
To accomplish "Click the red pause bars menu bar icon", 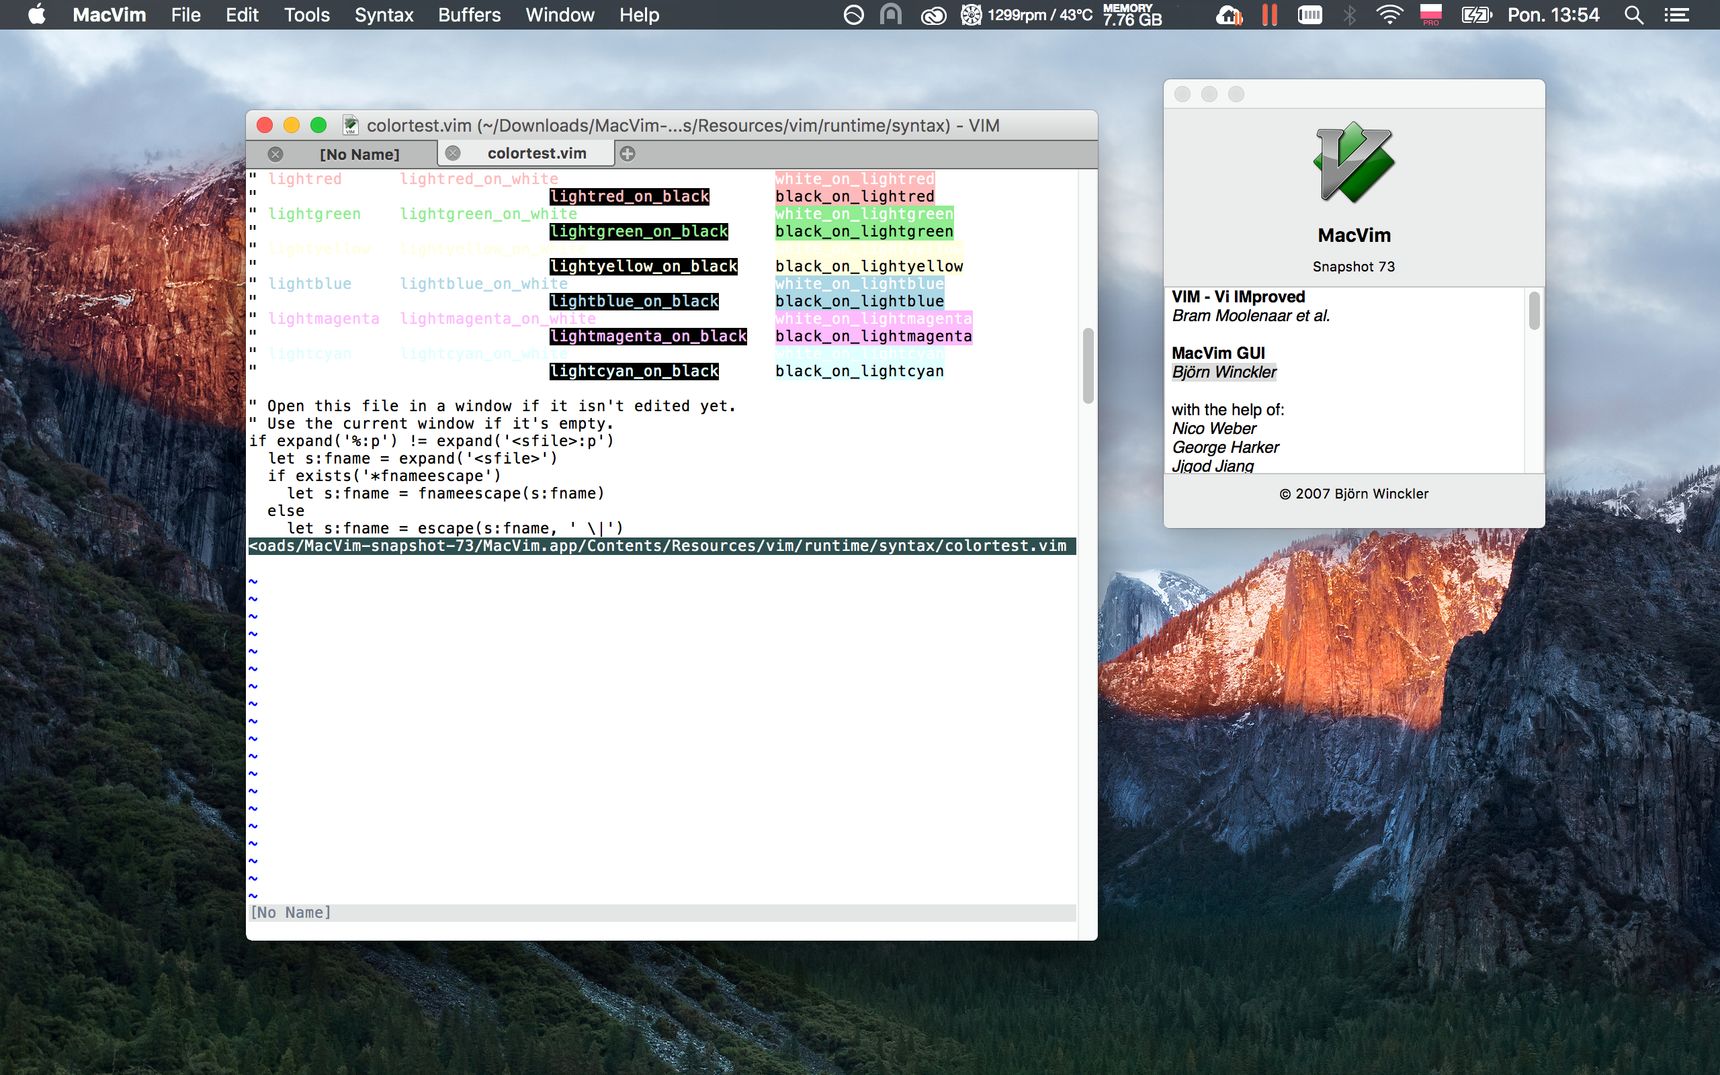I will (x=1270, y=15).
